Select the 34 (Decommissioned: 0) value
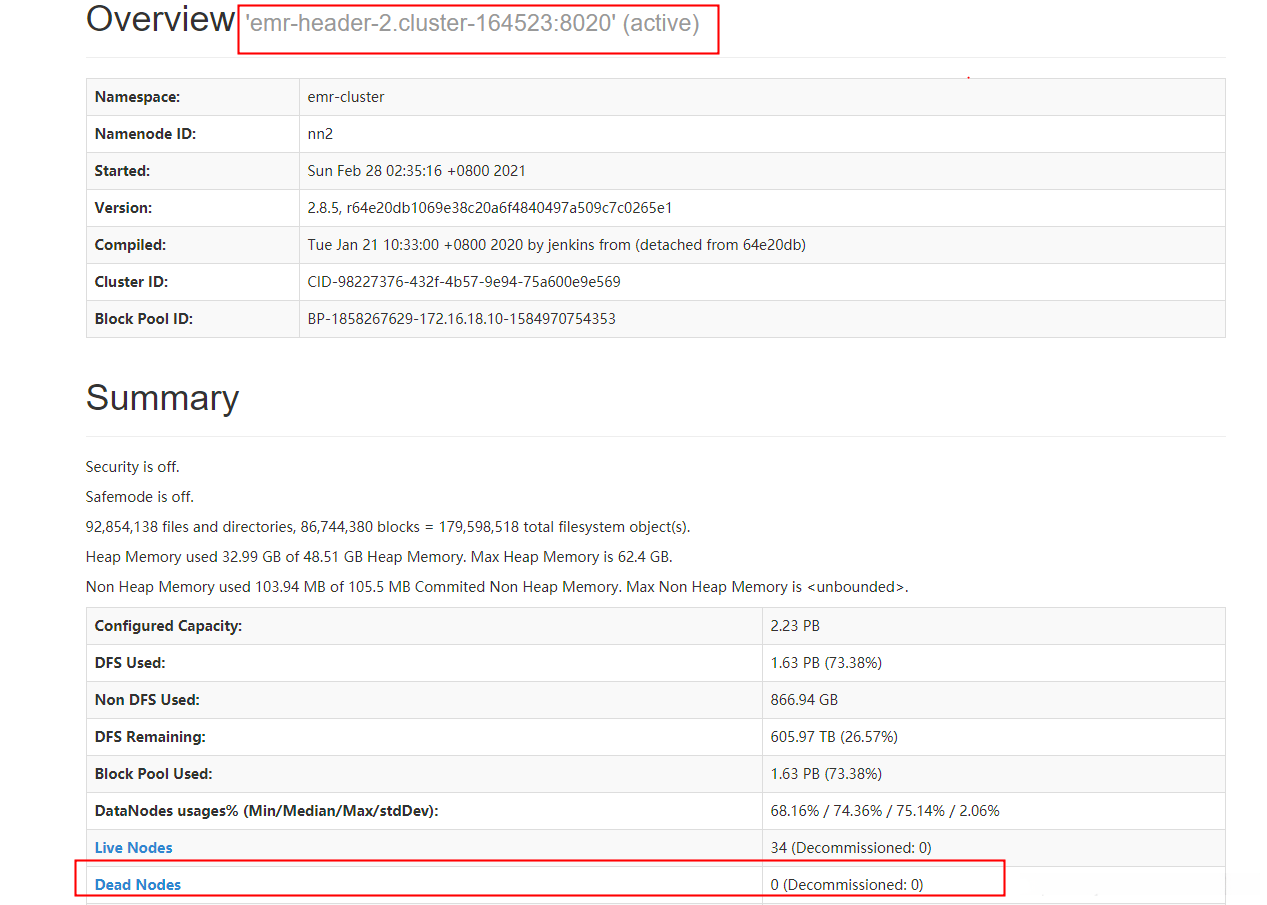This screenshot has width=1267, height=905. click(x=851, y=848)
